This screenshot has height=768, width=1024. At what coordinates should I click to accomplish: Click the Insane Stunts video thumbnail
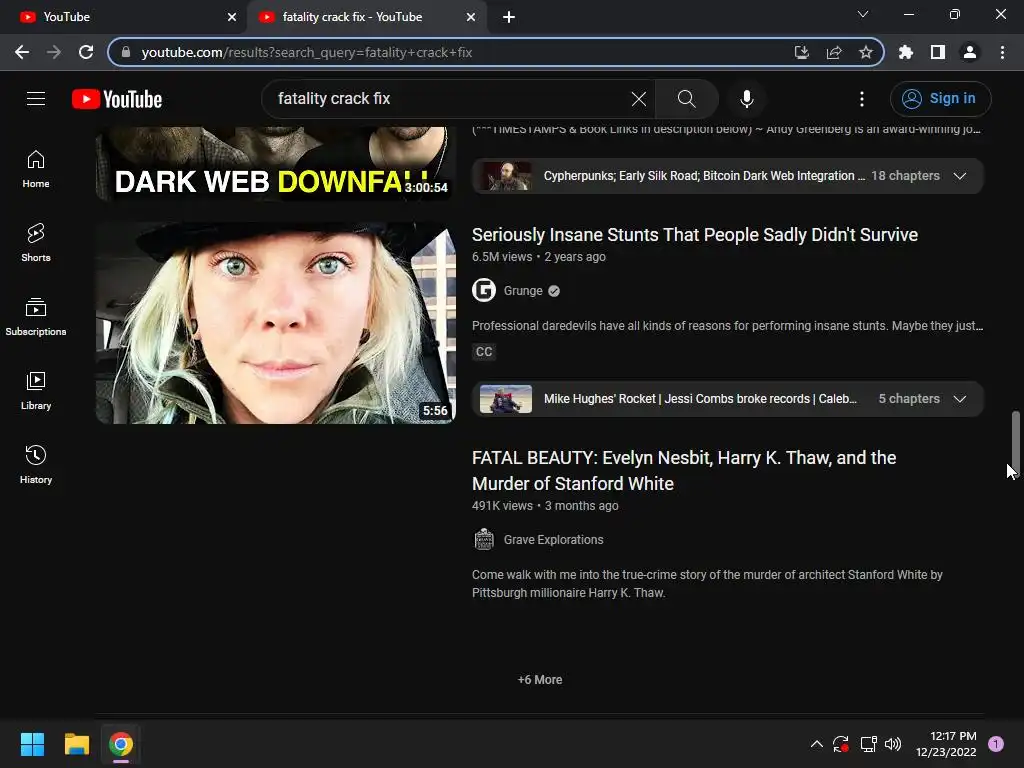tap(276, 323)
